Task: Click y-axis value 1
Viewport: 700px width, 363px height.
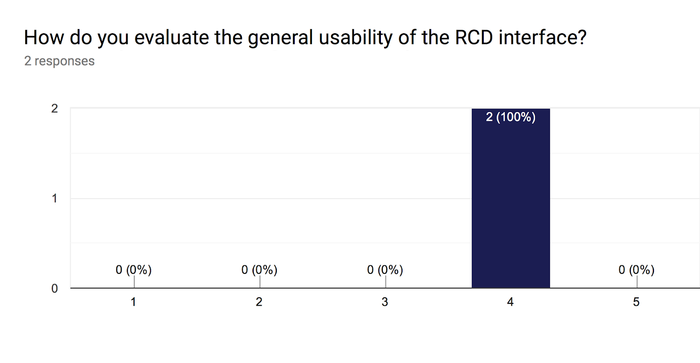Action: [54, 198]
